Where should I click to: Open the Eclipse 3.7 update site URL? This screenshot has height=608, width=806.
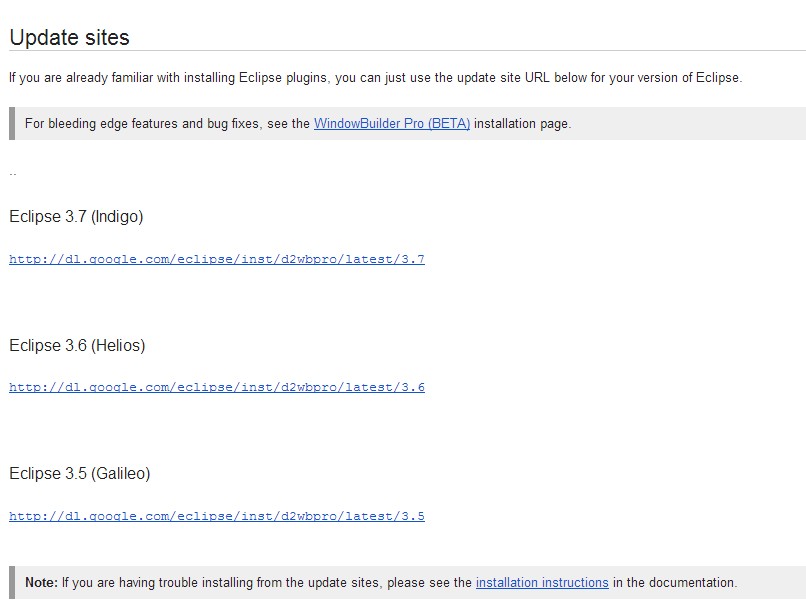pos(217,259)
